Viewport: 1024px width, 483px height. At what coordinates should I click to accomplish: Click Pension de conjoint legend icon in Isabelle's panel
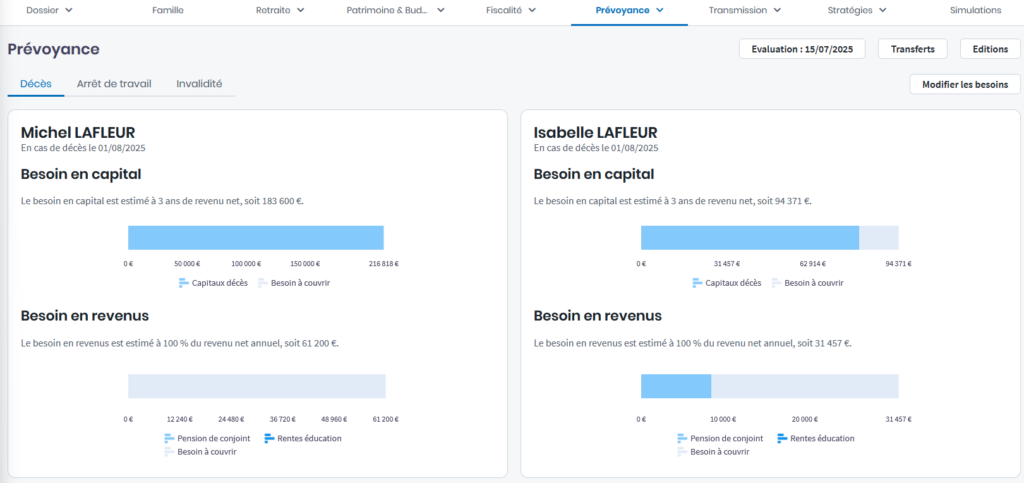(x=682, y=438)
